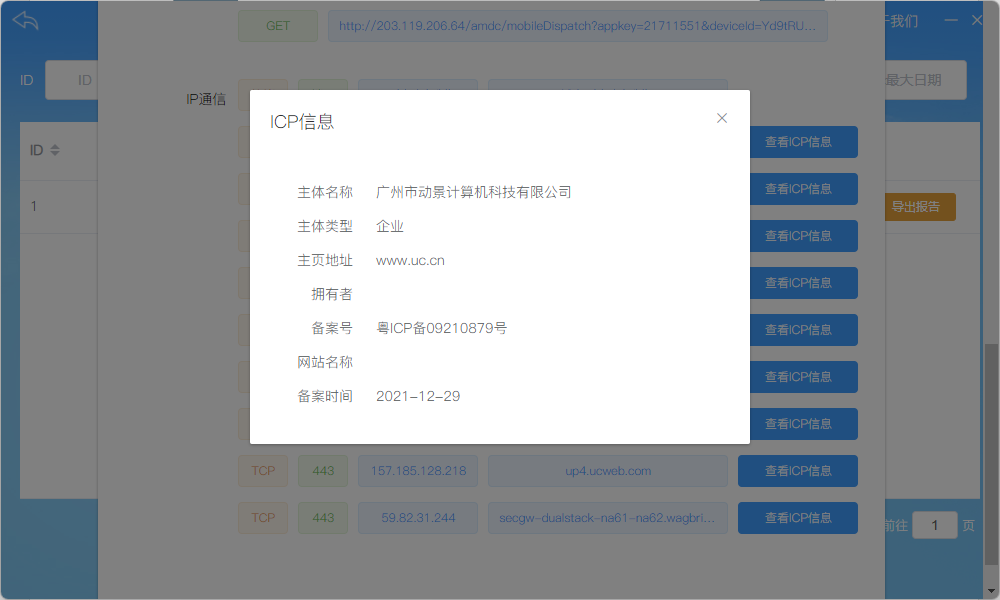Click the back arrow icon
The image size is (1000, 600).
(x=25, y=20)
